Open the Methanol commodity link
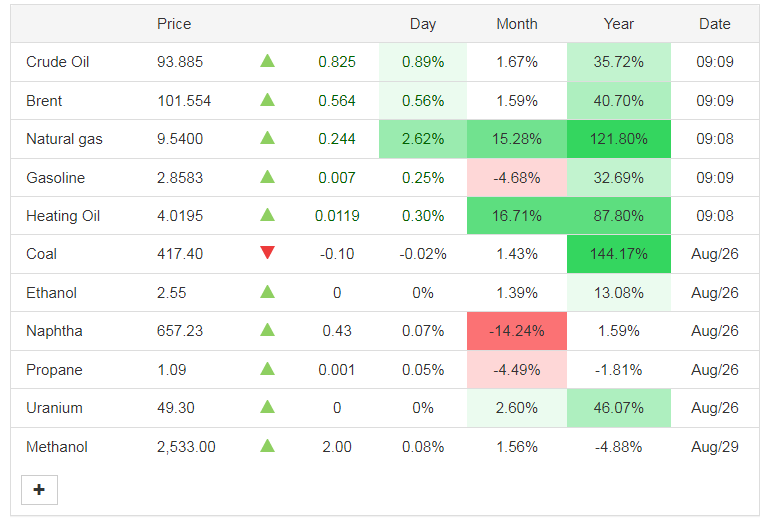The image size is (765, 523). [x=57, y=447]
